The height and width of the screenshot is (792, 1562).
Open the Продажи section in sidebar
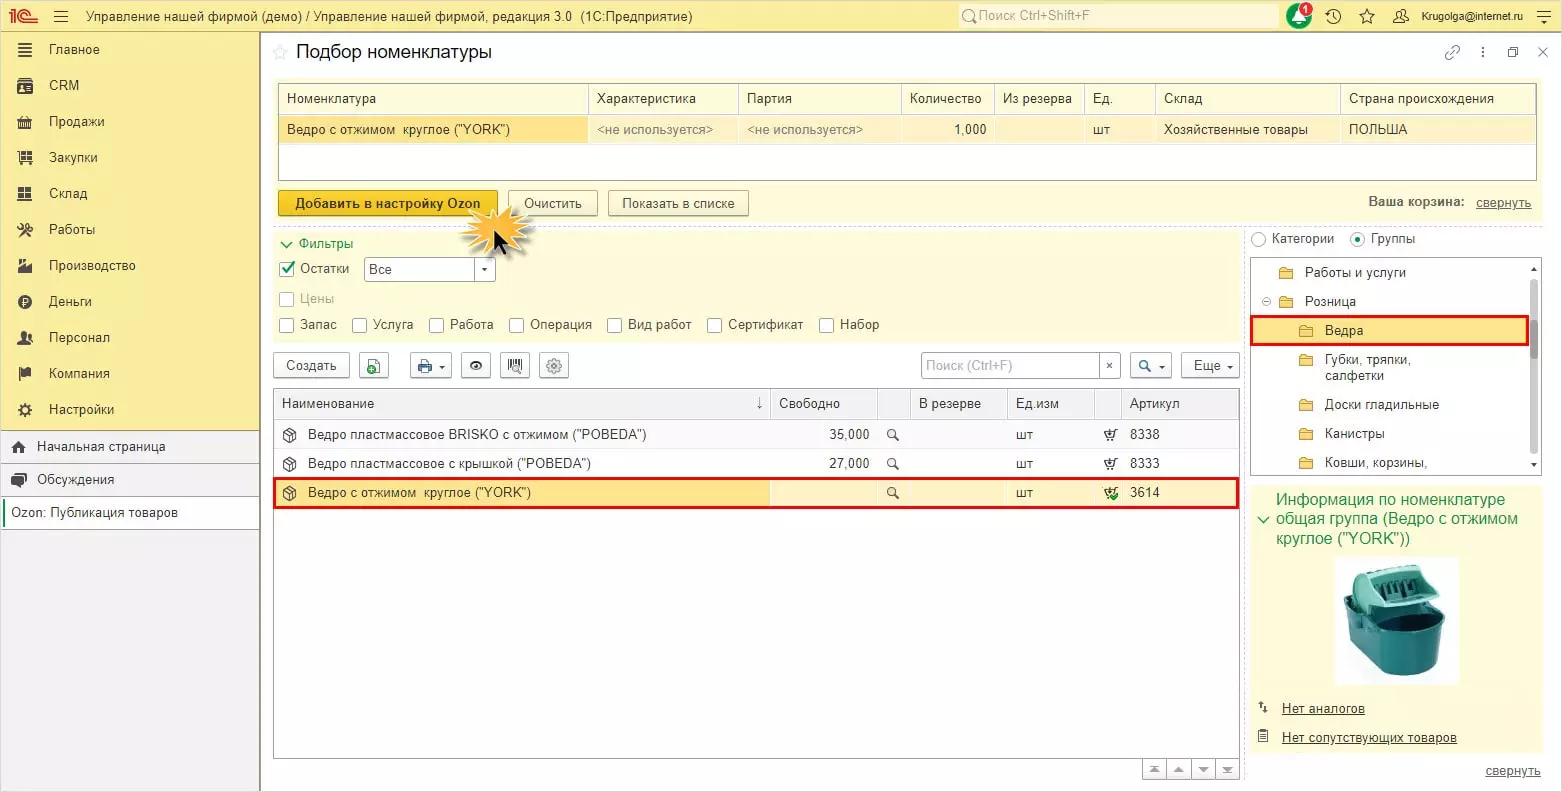point(76,122)
